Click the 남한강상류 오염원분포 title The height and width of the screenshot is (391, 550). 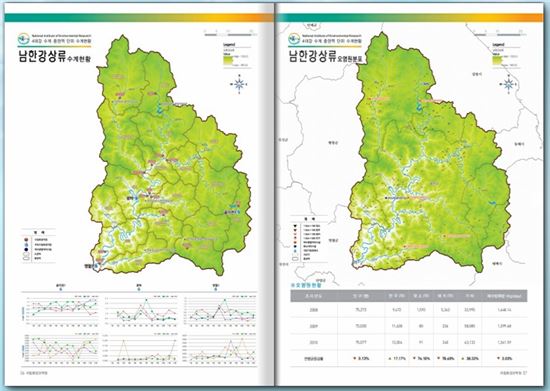(x=326, y=57)
